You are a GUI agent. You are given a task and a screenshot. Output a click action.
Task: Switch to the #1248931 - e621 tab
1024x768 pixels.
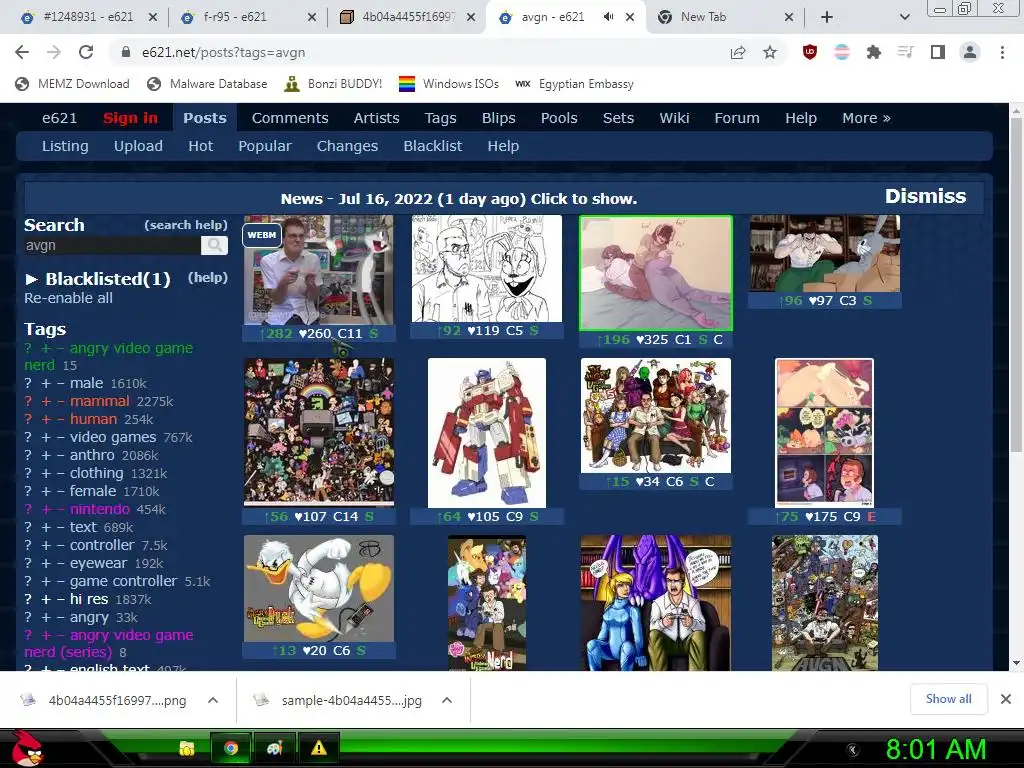point(88,17)
